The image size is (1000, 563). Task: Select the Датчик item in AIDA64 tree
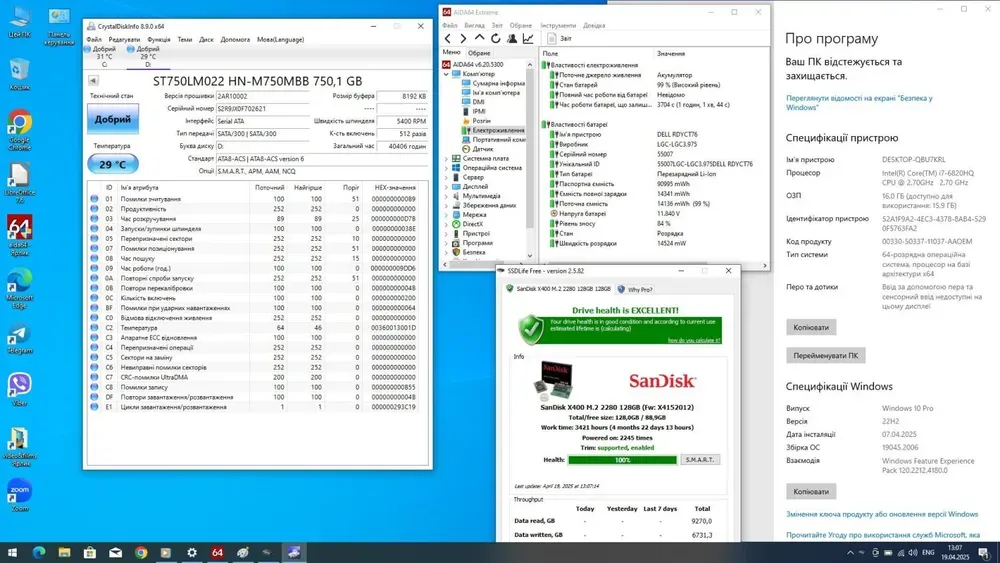482,148
